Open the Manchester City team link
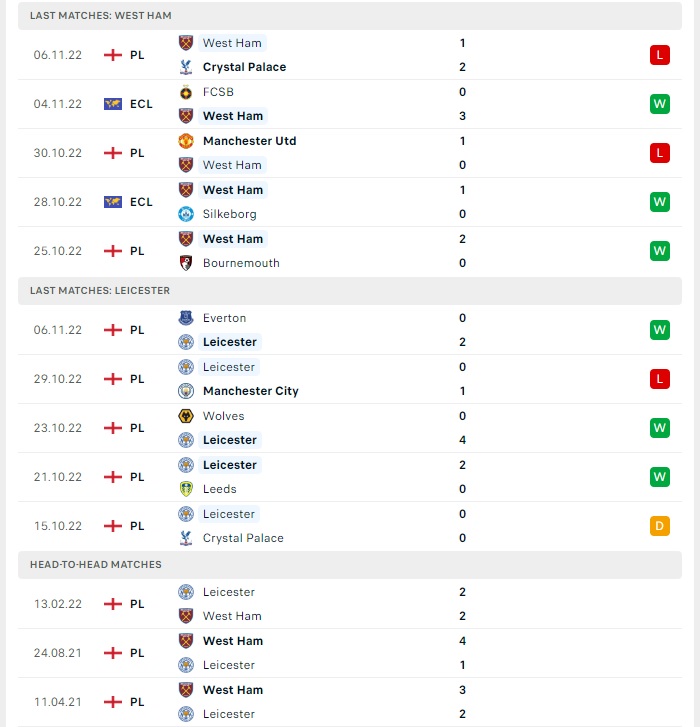Screen dimensions: 700x727 click(x=251, y=391)
